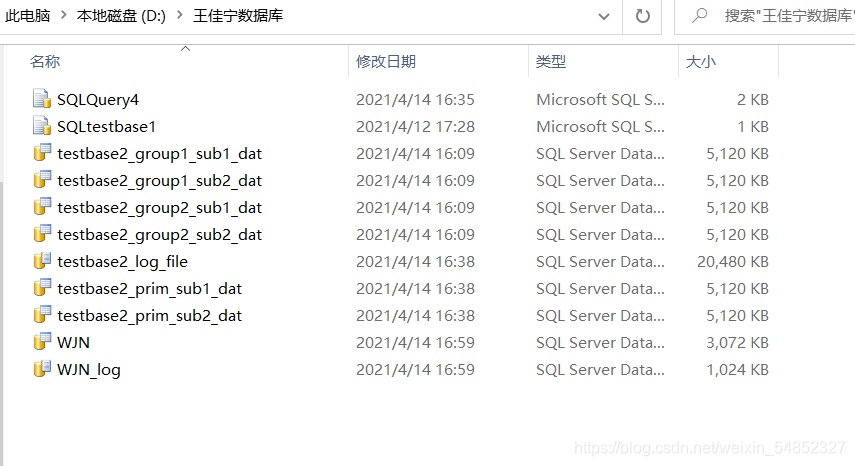Click the testbase2_group1_sub1_dat database icon
Image resolution: width=855 pixels, height=466 pixels.
click(x=42, y=153)
